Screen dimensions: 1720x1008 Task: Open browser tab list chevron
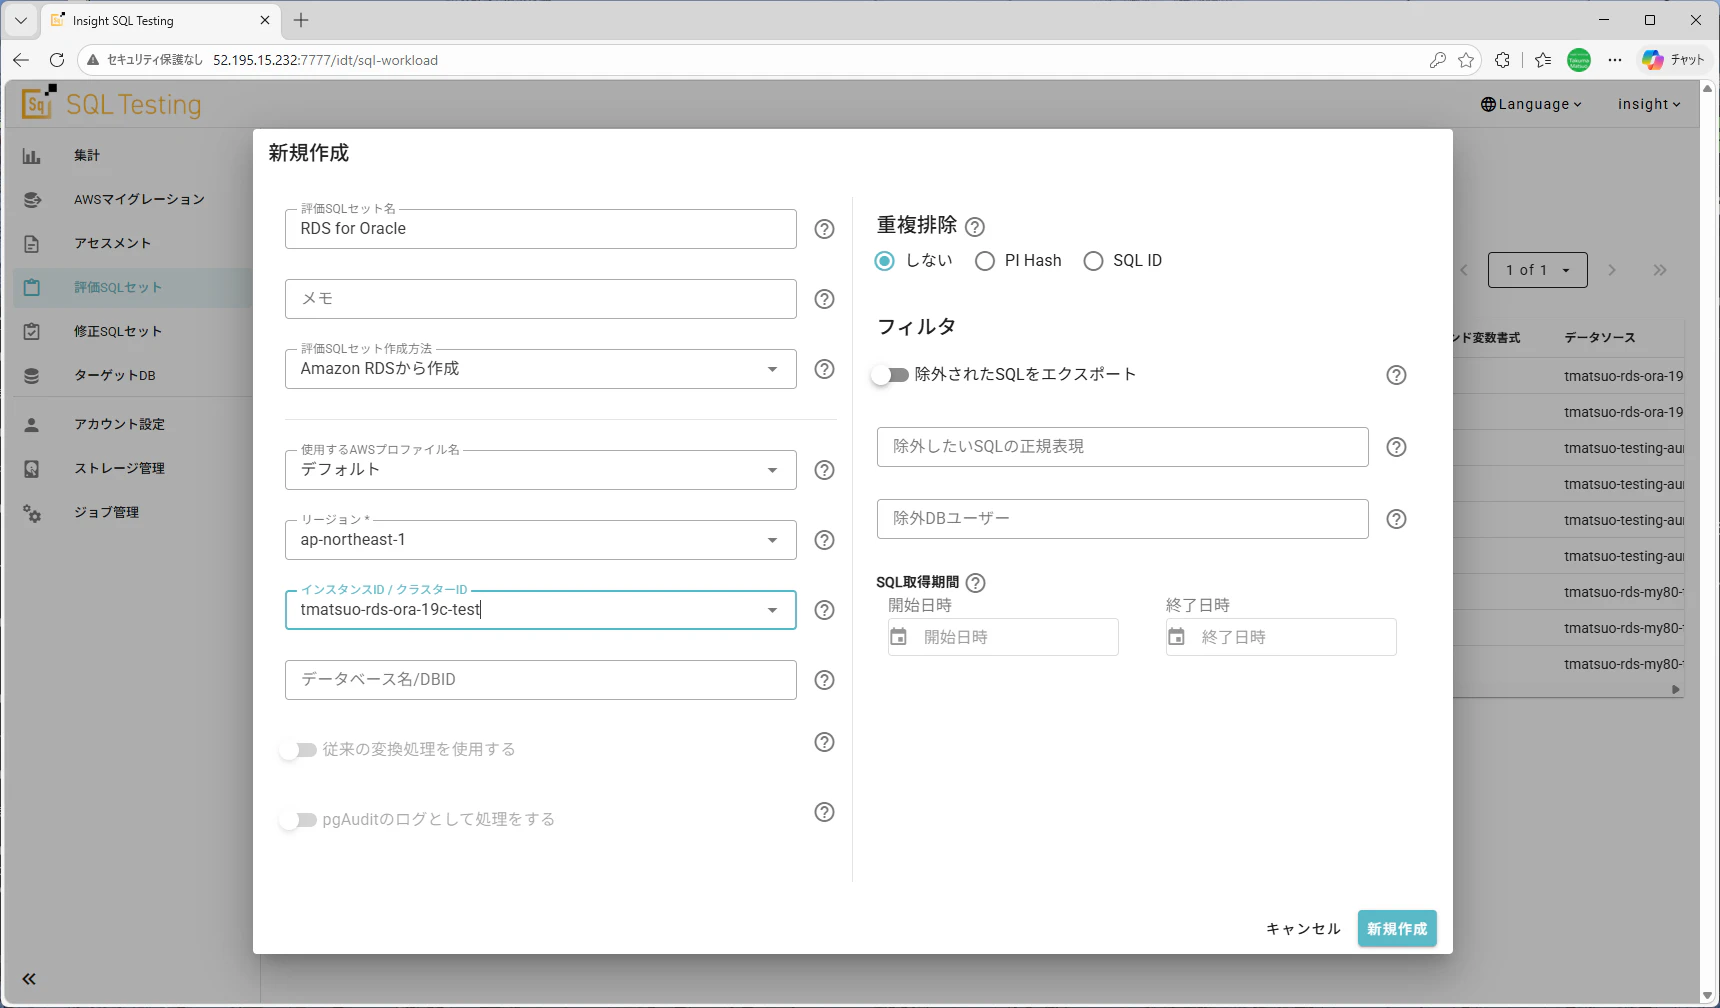pos(20,20)
